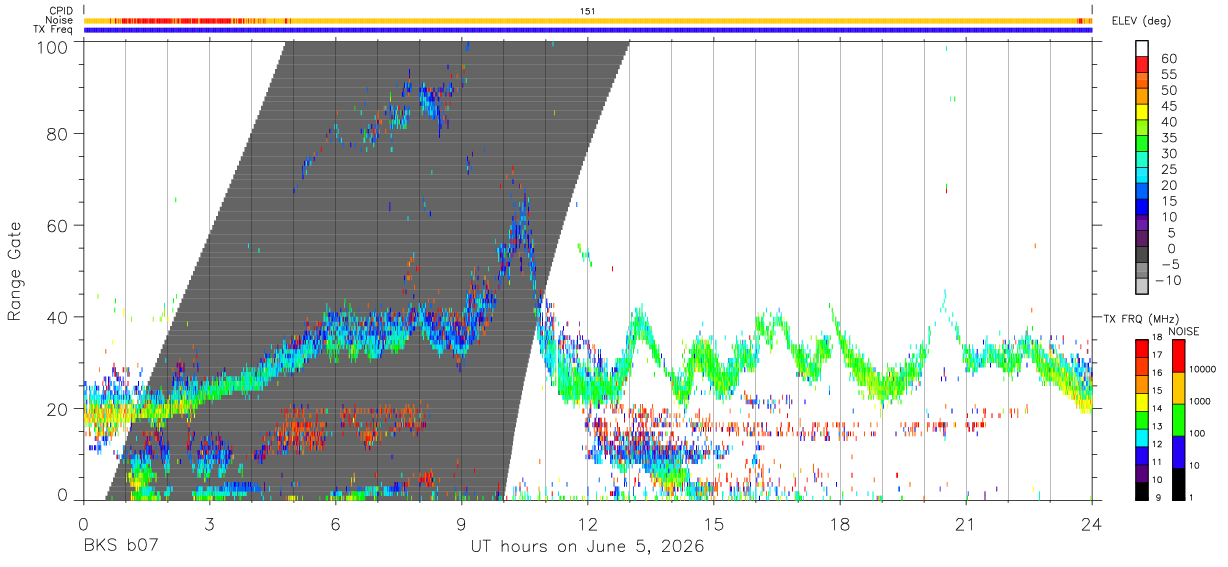Screen dimensions: 1228x567
Task: Select the NOISE legend title
Action: pos(1182,331)
